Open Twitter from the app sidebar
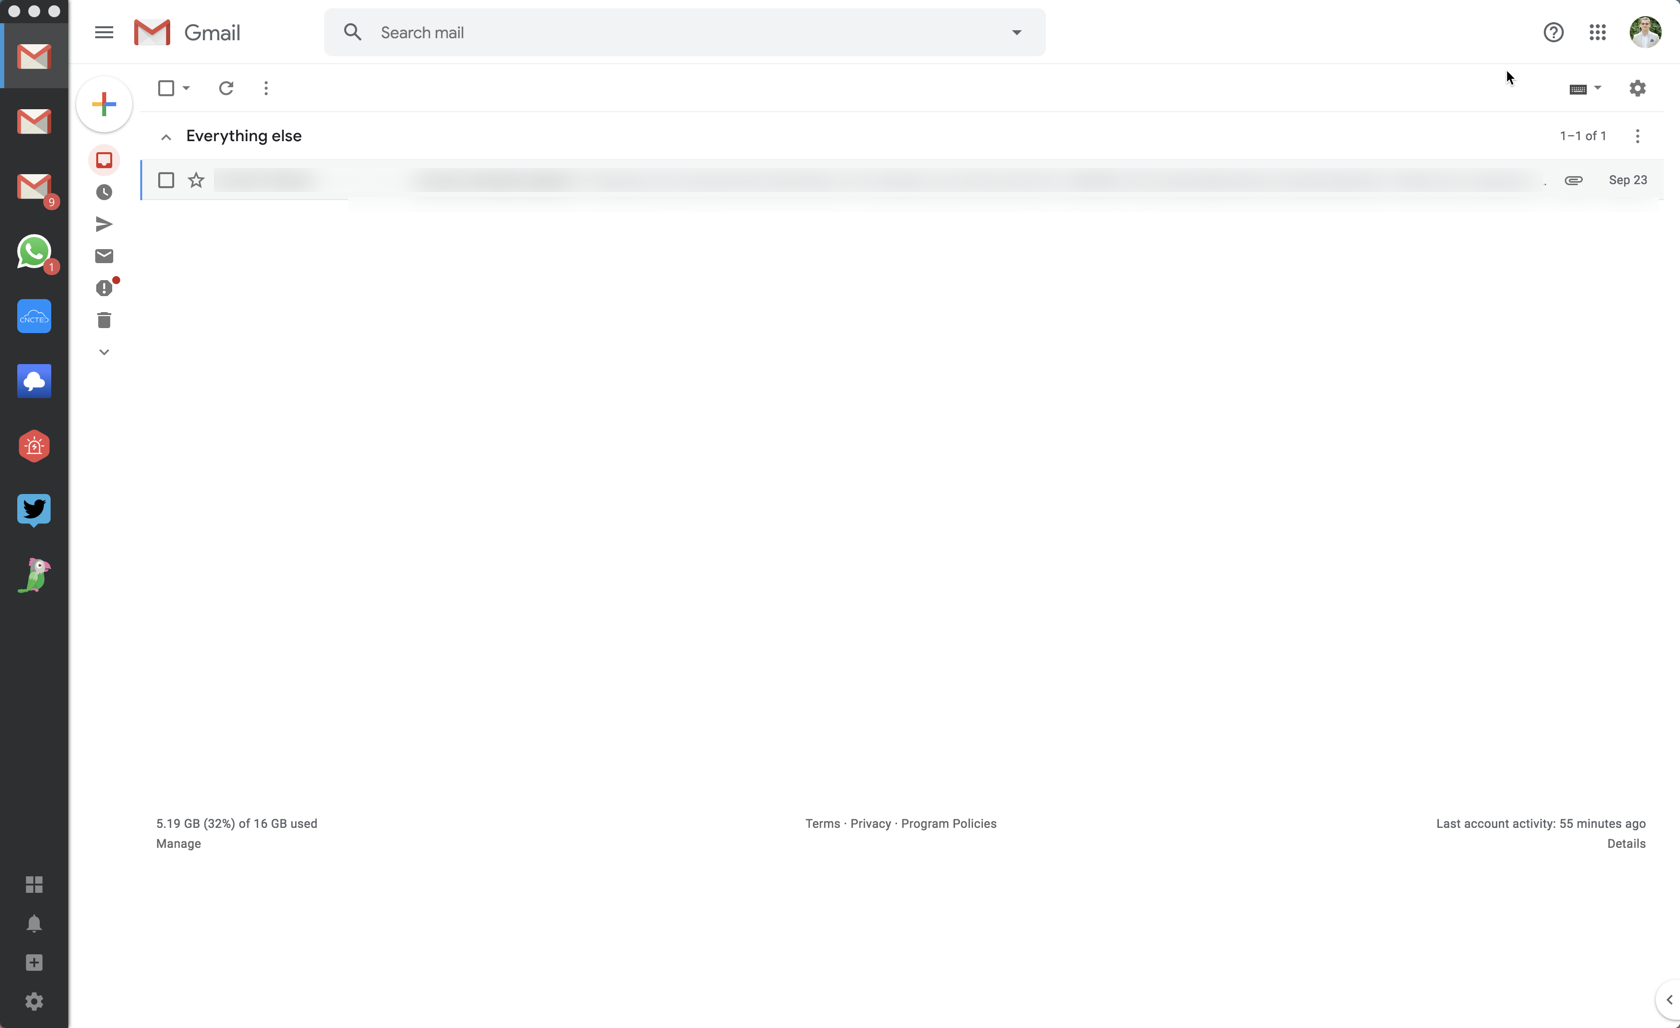This screenshot has height=1028, width=1680. pyautogui.click(x=34, y=510)
